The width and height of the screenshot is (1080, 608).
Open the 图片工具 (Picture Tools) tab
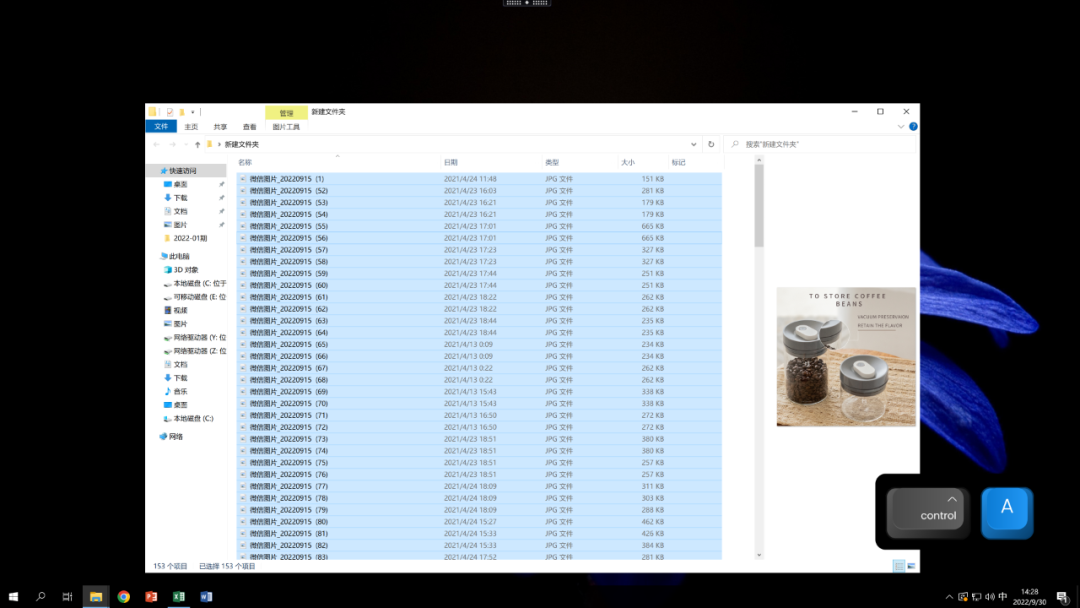pos(286,127)
